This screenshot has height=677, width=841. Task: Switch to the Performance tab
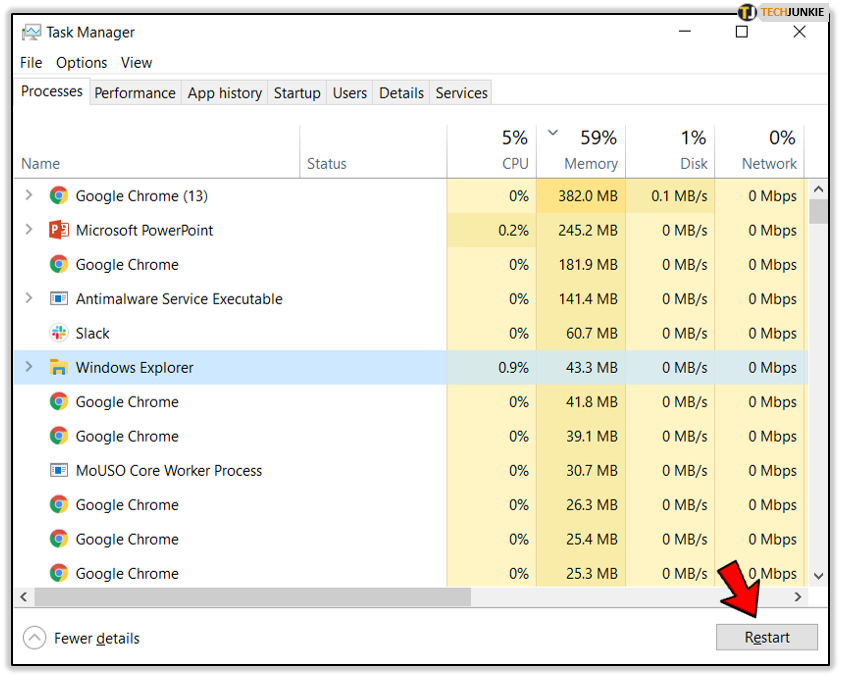pyautogui.click(x=135, y=93)
